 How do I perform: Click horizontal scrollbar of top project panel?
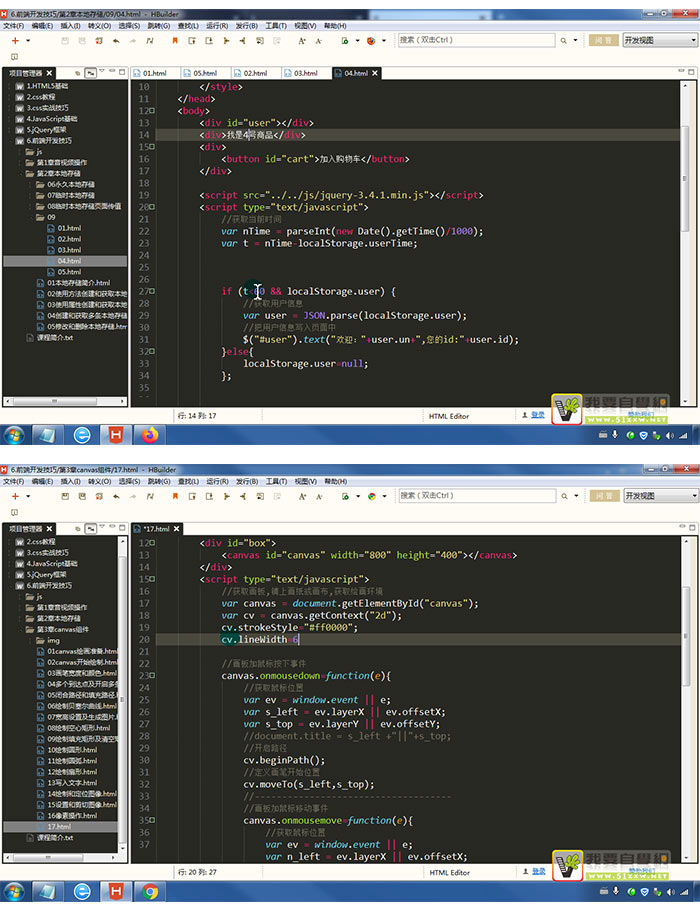[65, 401]
